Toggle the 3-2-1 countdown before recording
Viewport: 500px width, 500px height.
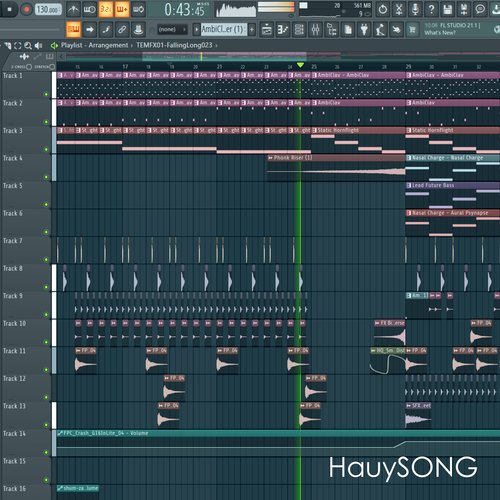point(106,9)
